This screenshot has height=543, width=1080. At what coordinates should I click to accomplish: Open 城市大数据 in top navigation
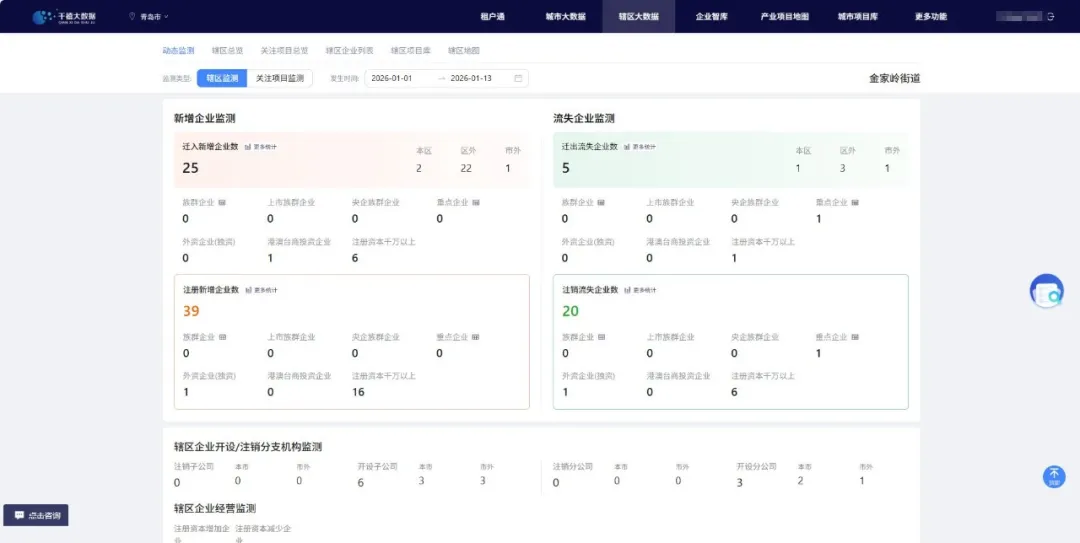coord(565,17)
